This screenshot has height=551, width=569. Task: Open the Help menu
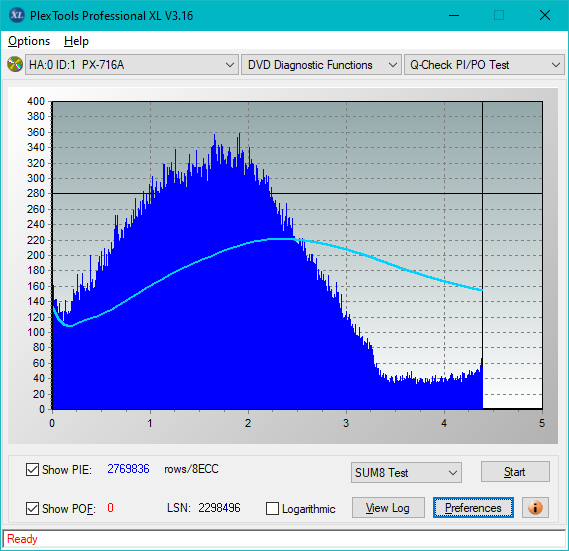(76, 41)
